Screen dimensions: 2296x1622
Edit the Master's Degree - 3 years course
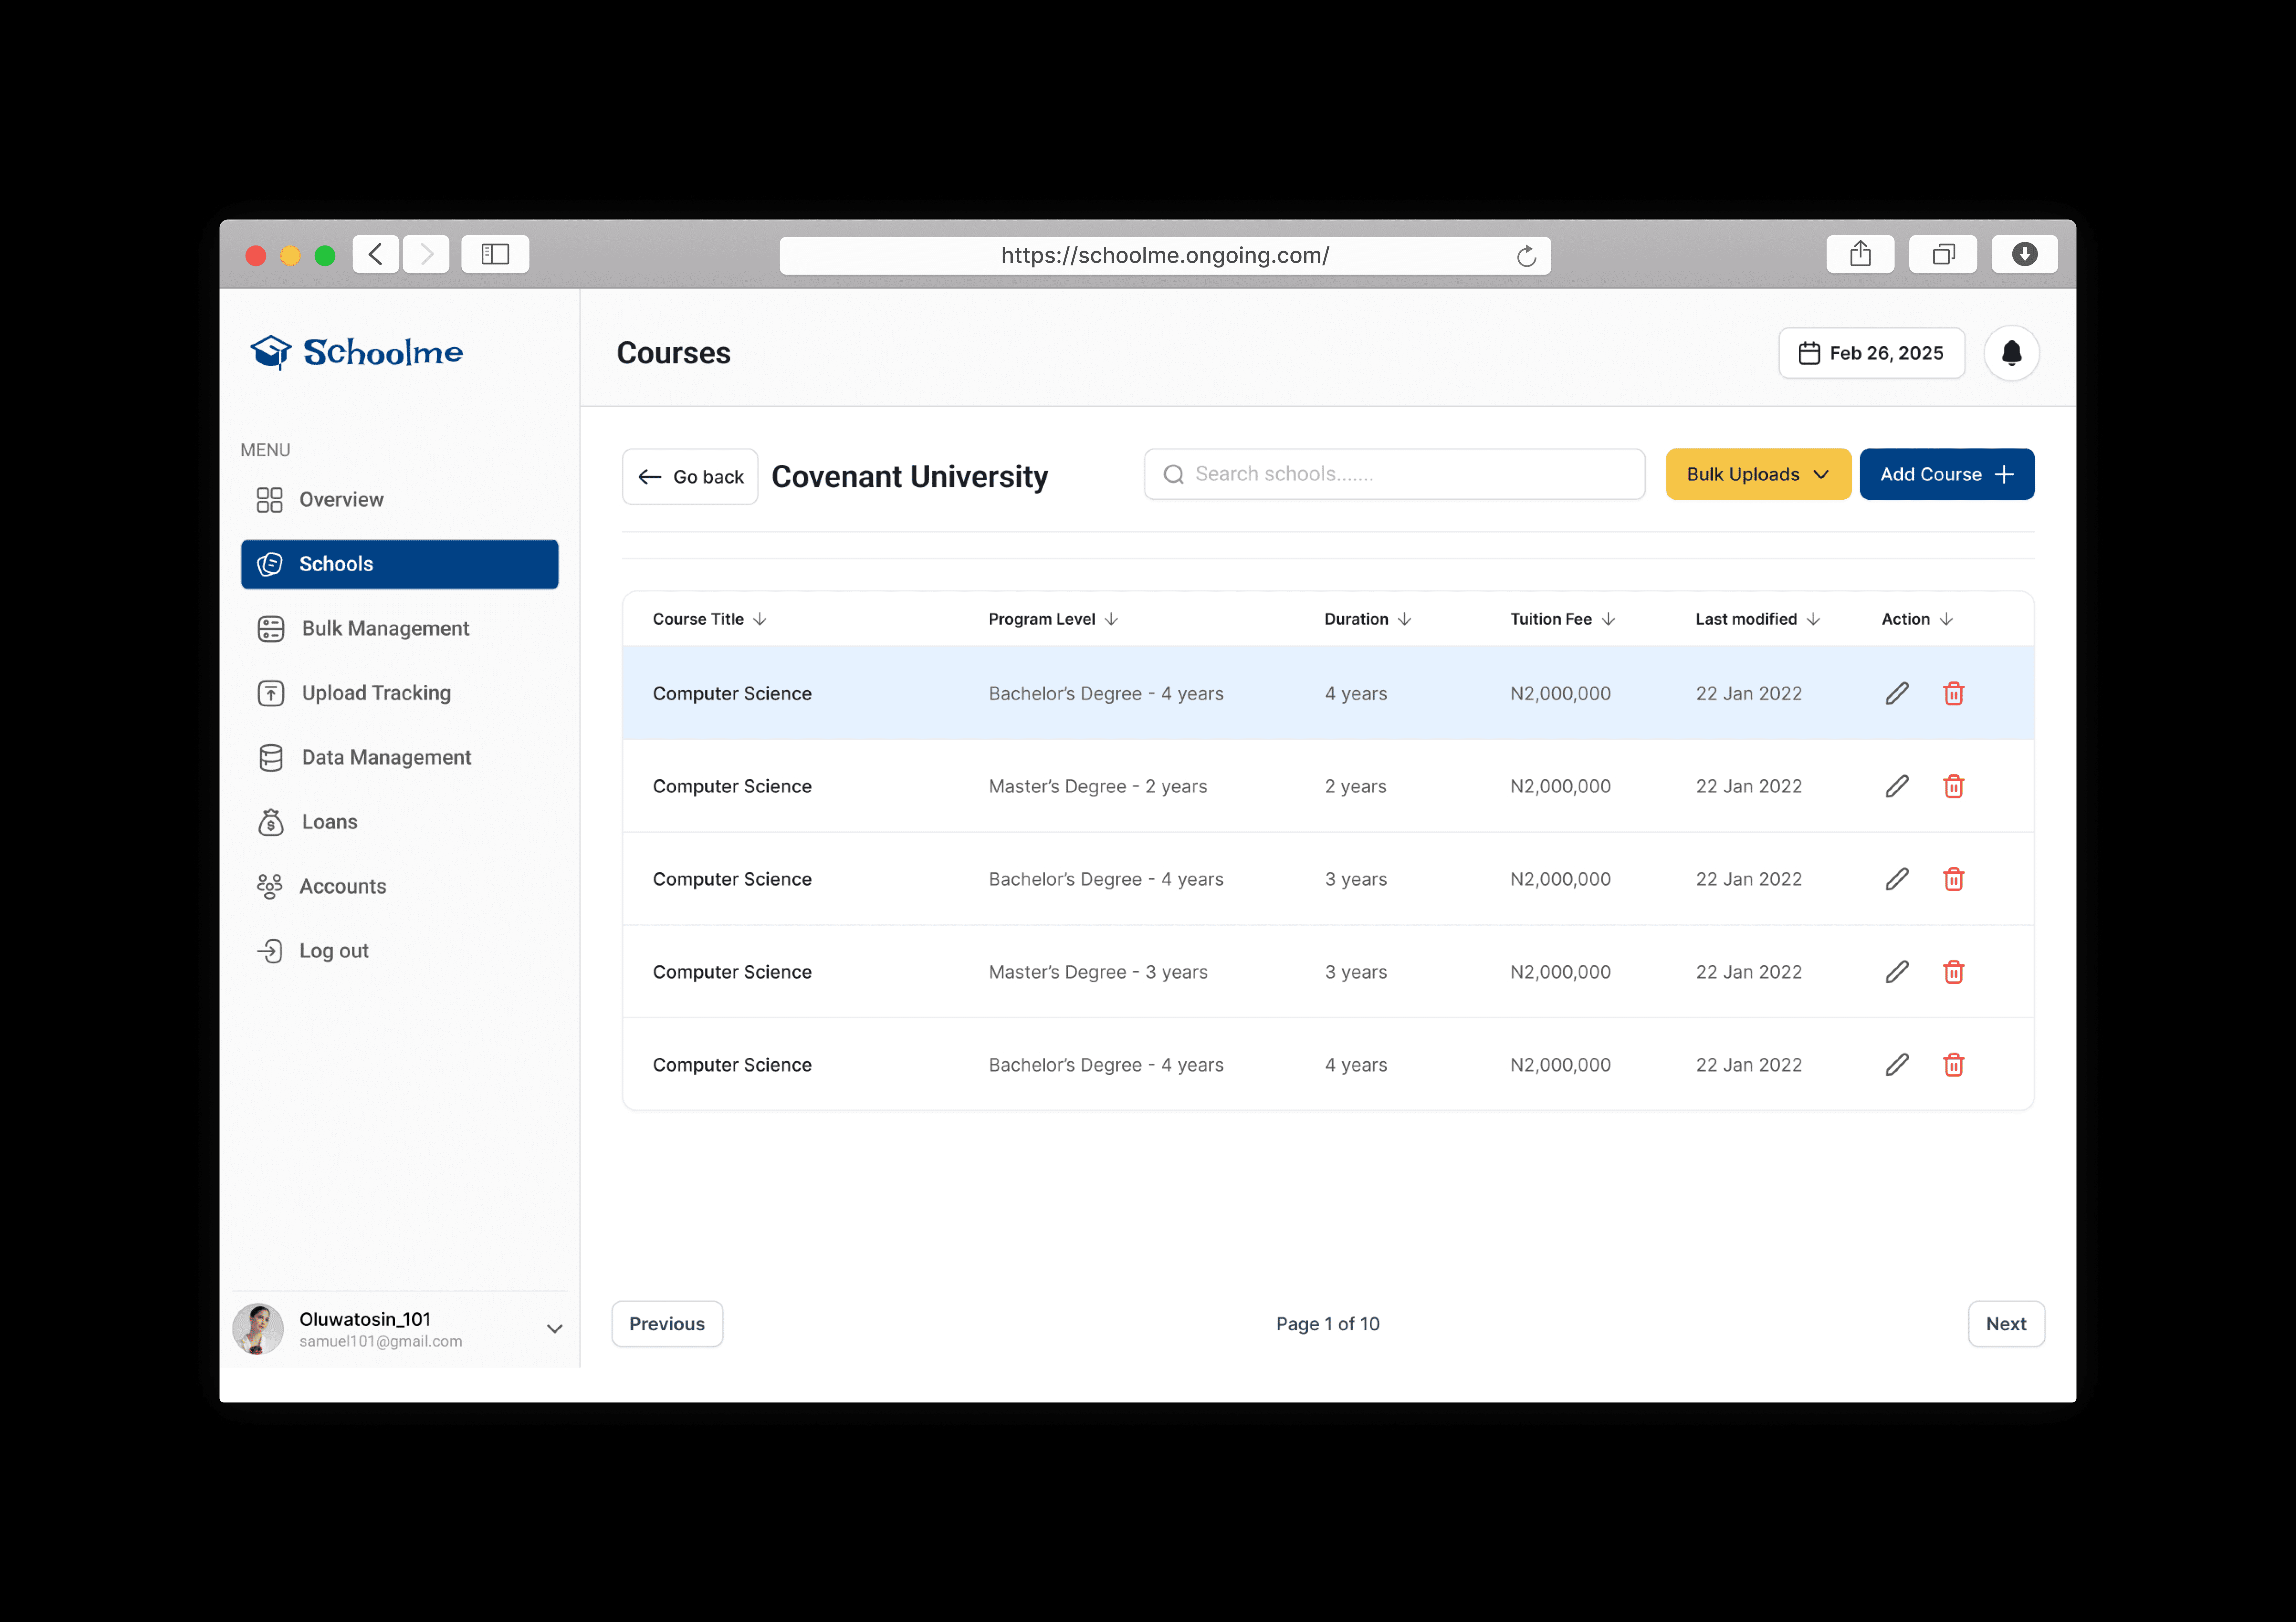1897,972
